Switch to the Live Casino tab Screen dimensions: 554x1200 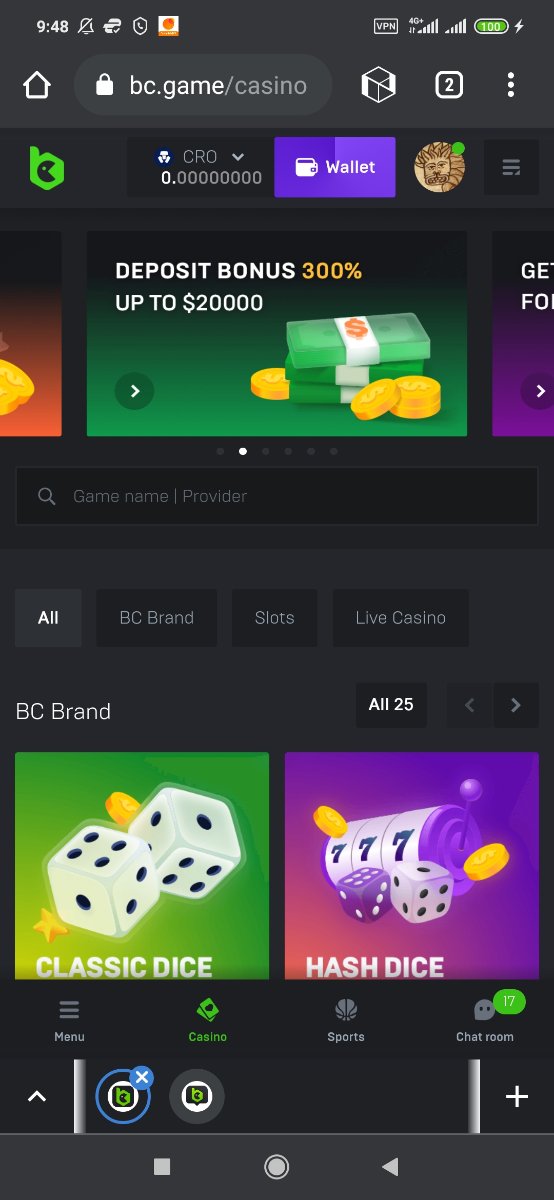click(400, 618)
